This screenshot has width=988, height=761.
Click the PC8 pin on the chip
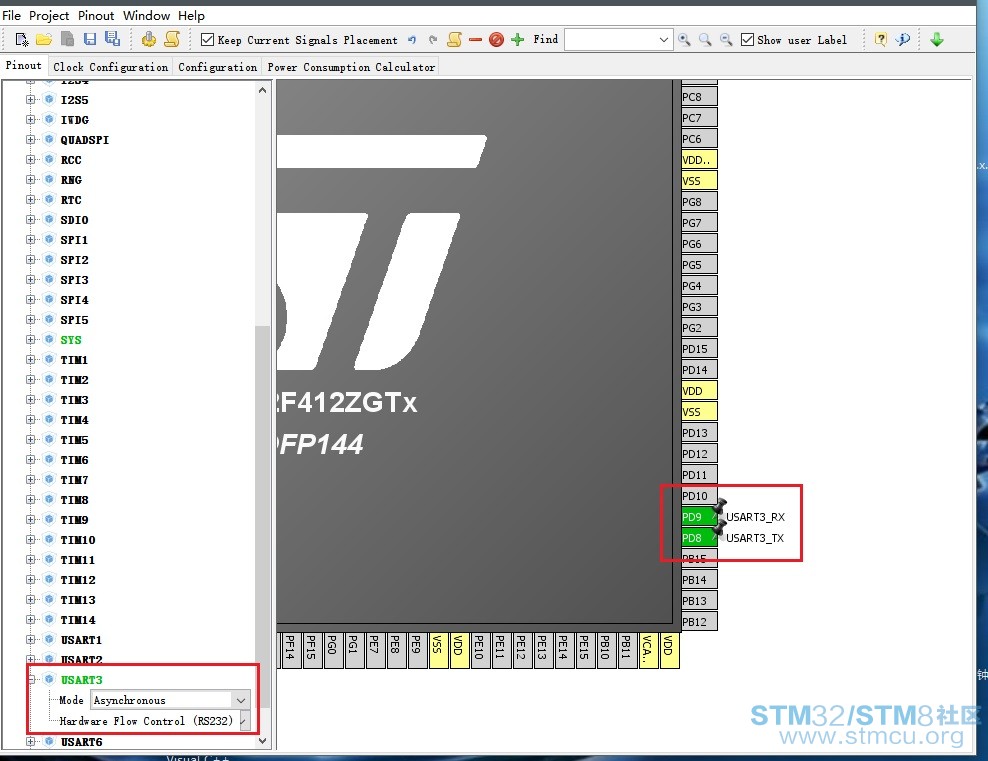(x=699, y=96)
